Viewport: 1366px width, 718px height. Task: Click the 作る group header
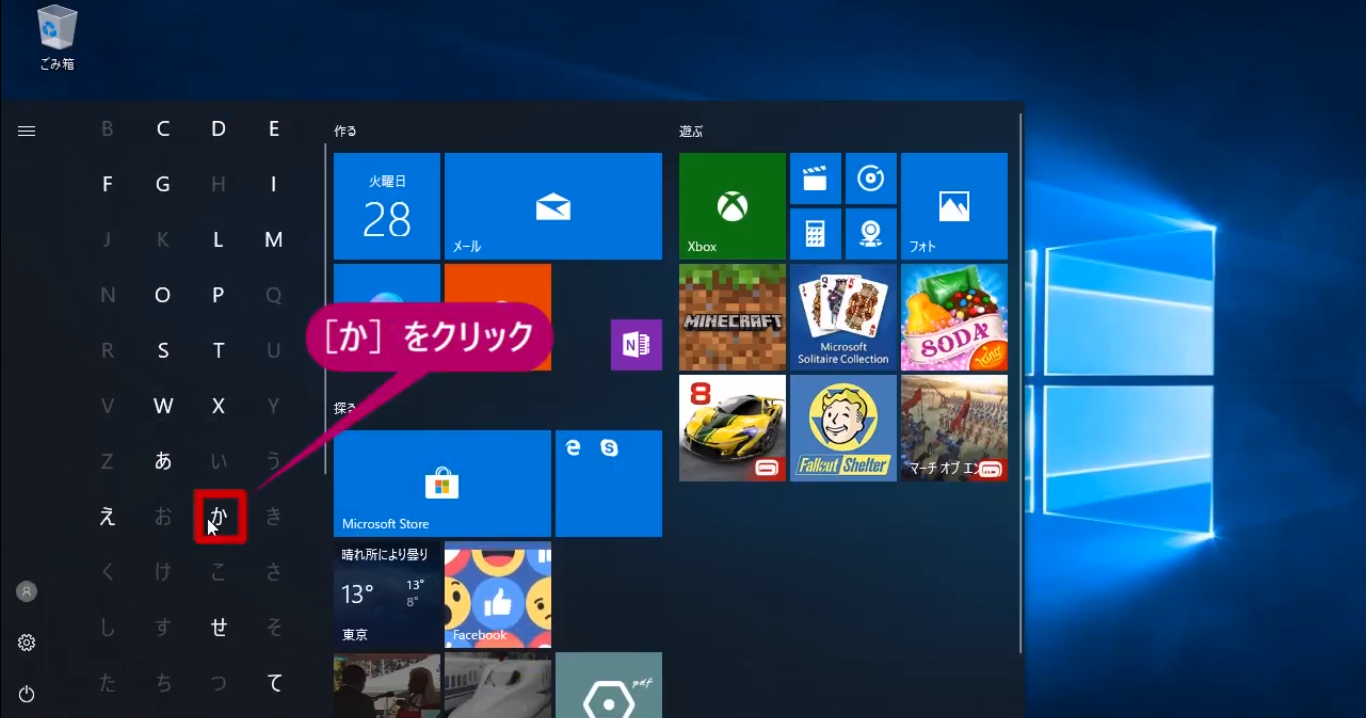345,131
